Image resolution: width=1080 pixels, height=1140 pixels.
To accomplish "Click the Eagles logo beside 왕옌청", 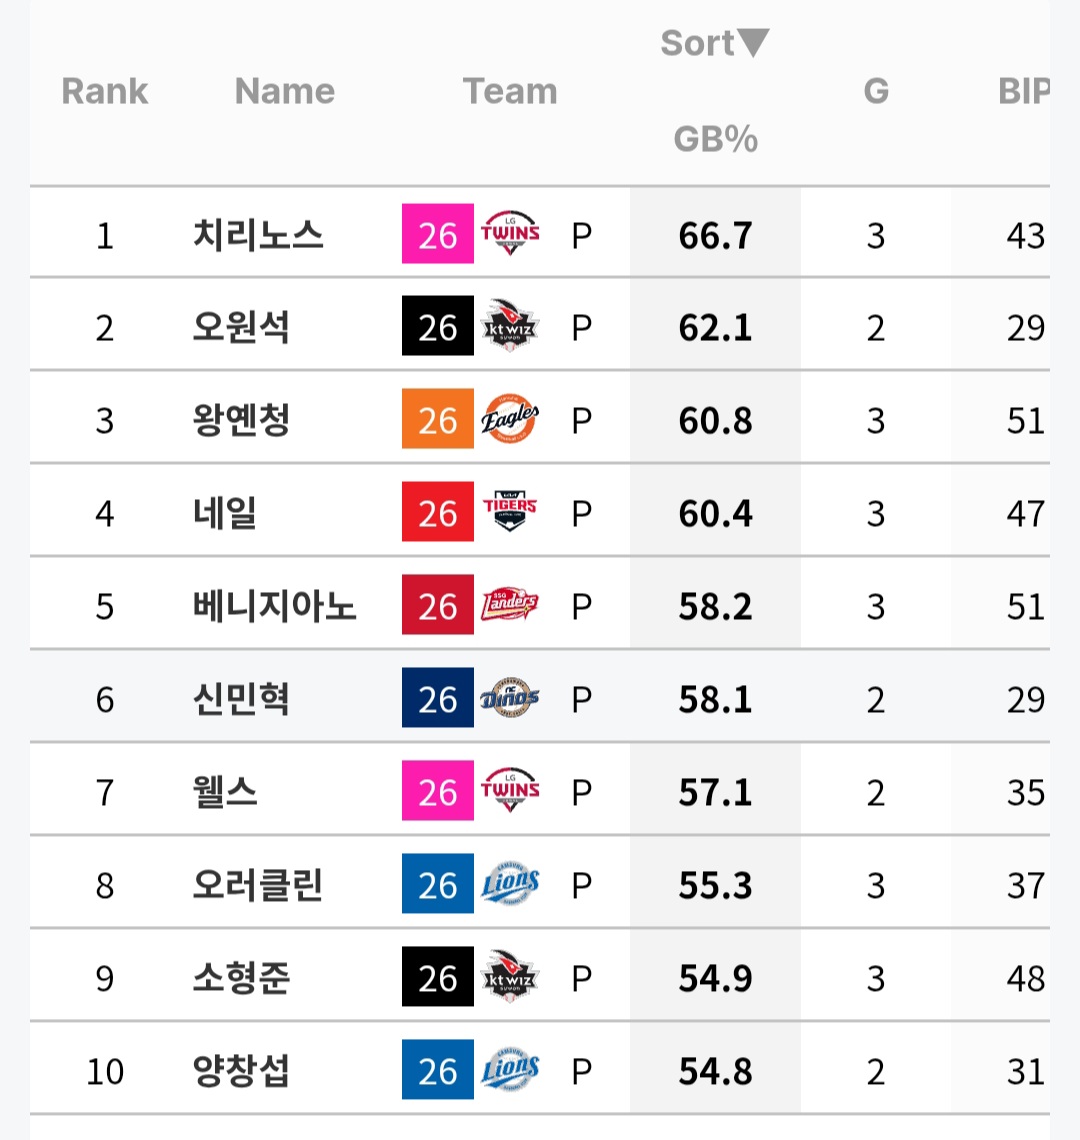I will [510, 420].
